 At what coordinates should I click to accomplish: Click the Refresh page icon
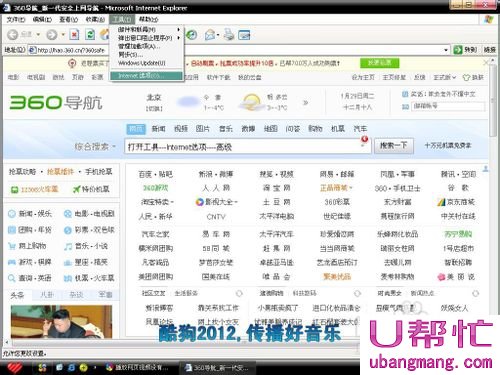point(90,34)
